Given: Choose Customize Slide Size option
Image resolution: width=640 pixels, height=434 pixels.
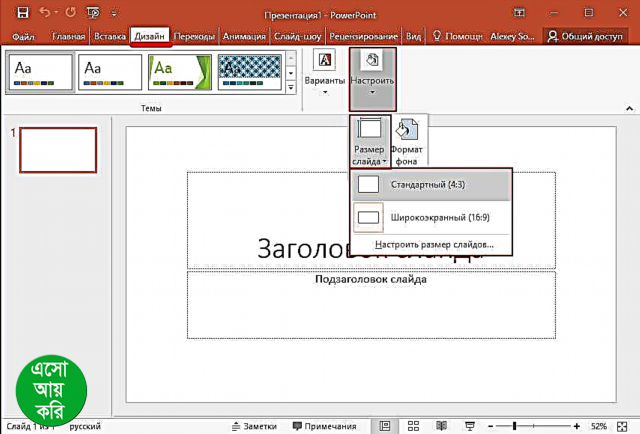Looking at the screenshot, I should 434,245.
